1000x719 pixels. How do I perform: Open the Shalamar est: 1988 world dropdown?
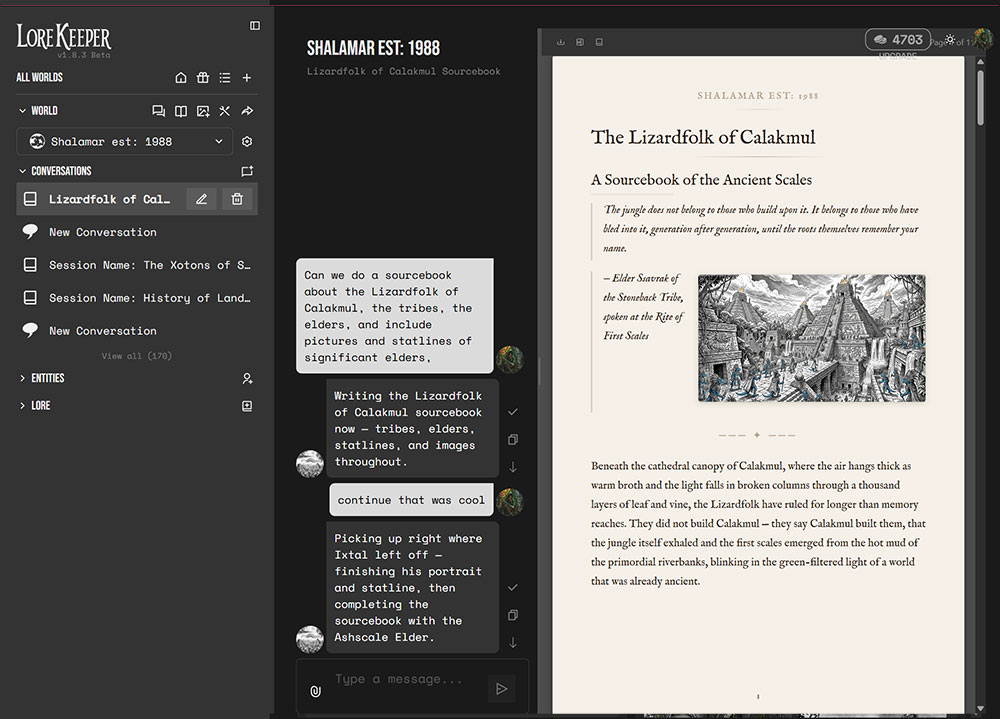point(122,141)
